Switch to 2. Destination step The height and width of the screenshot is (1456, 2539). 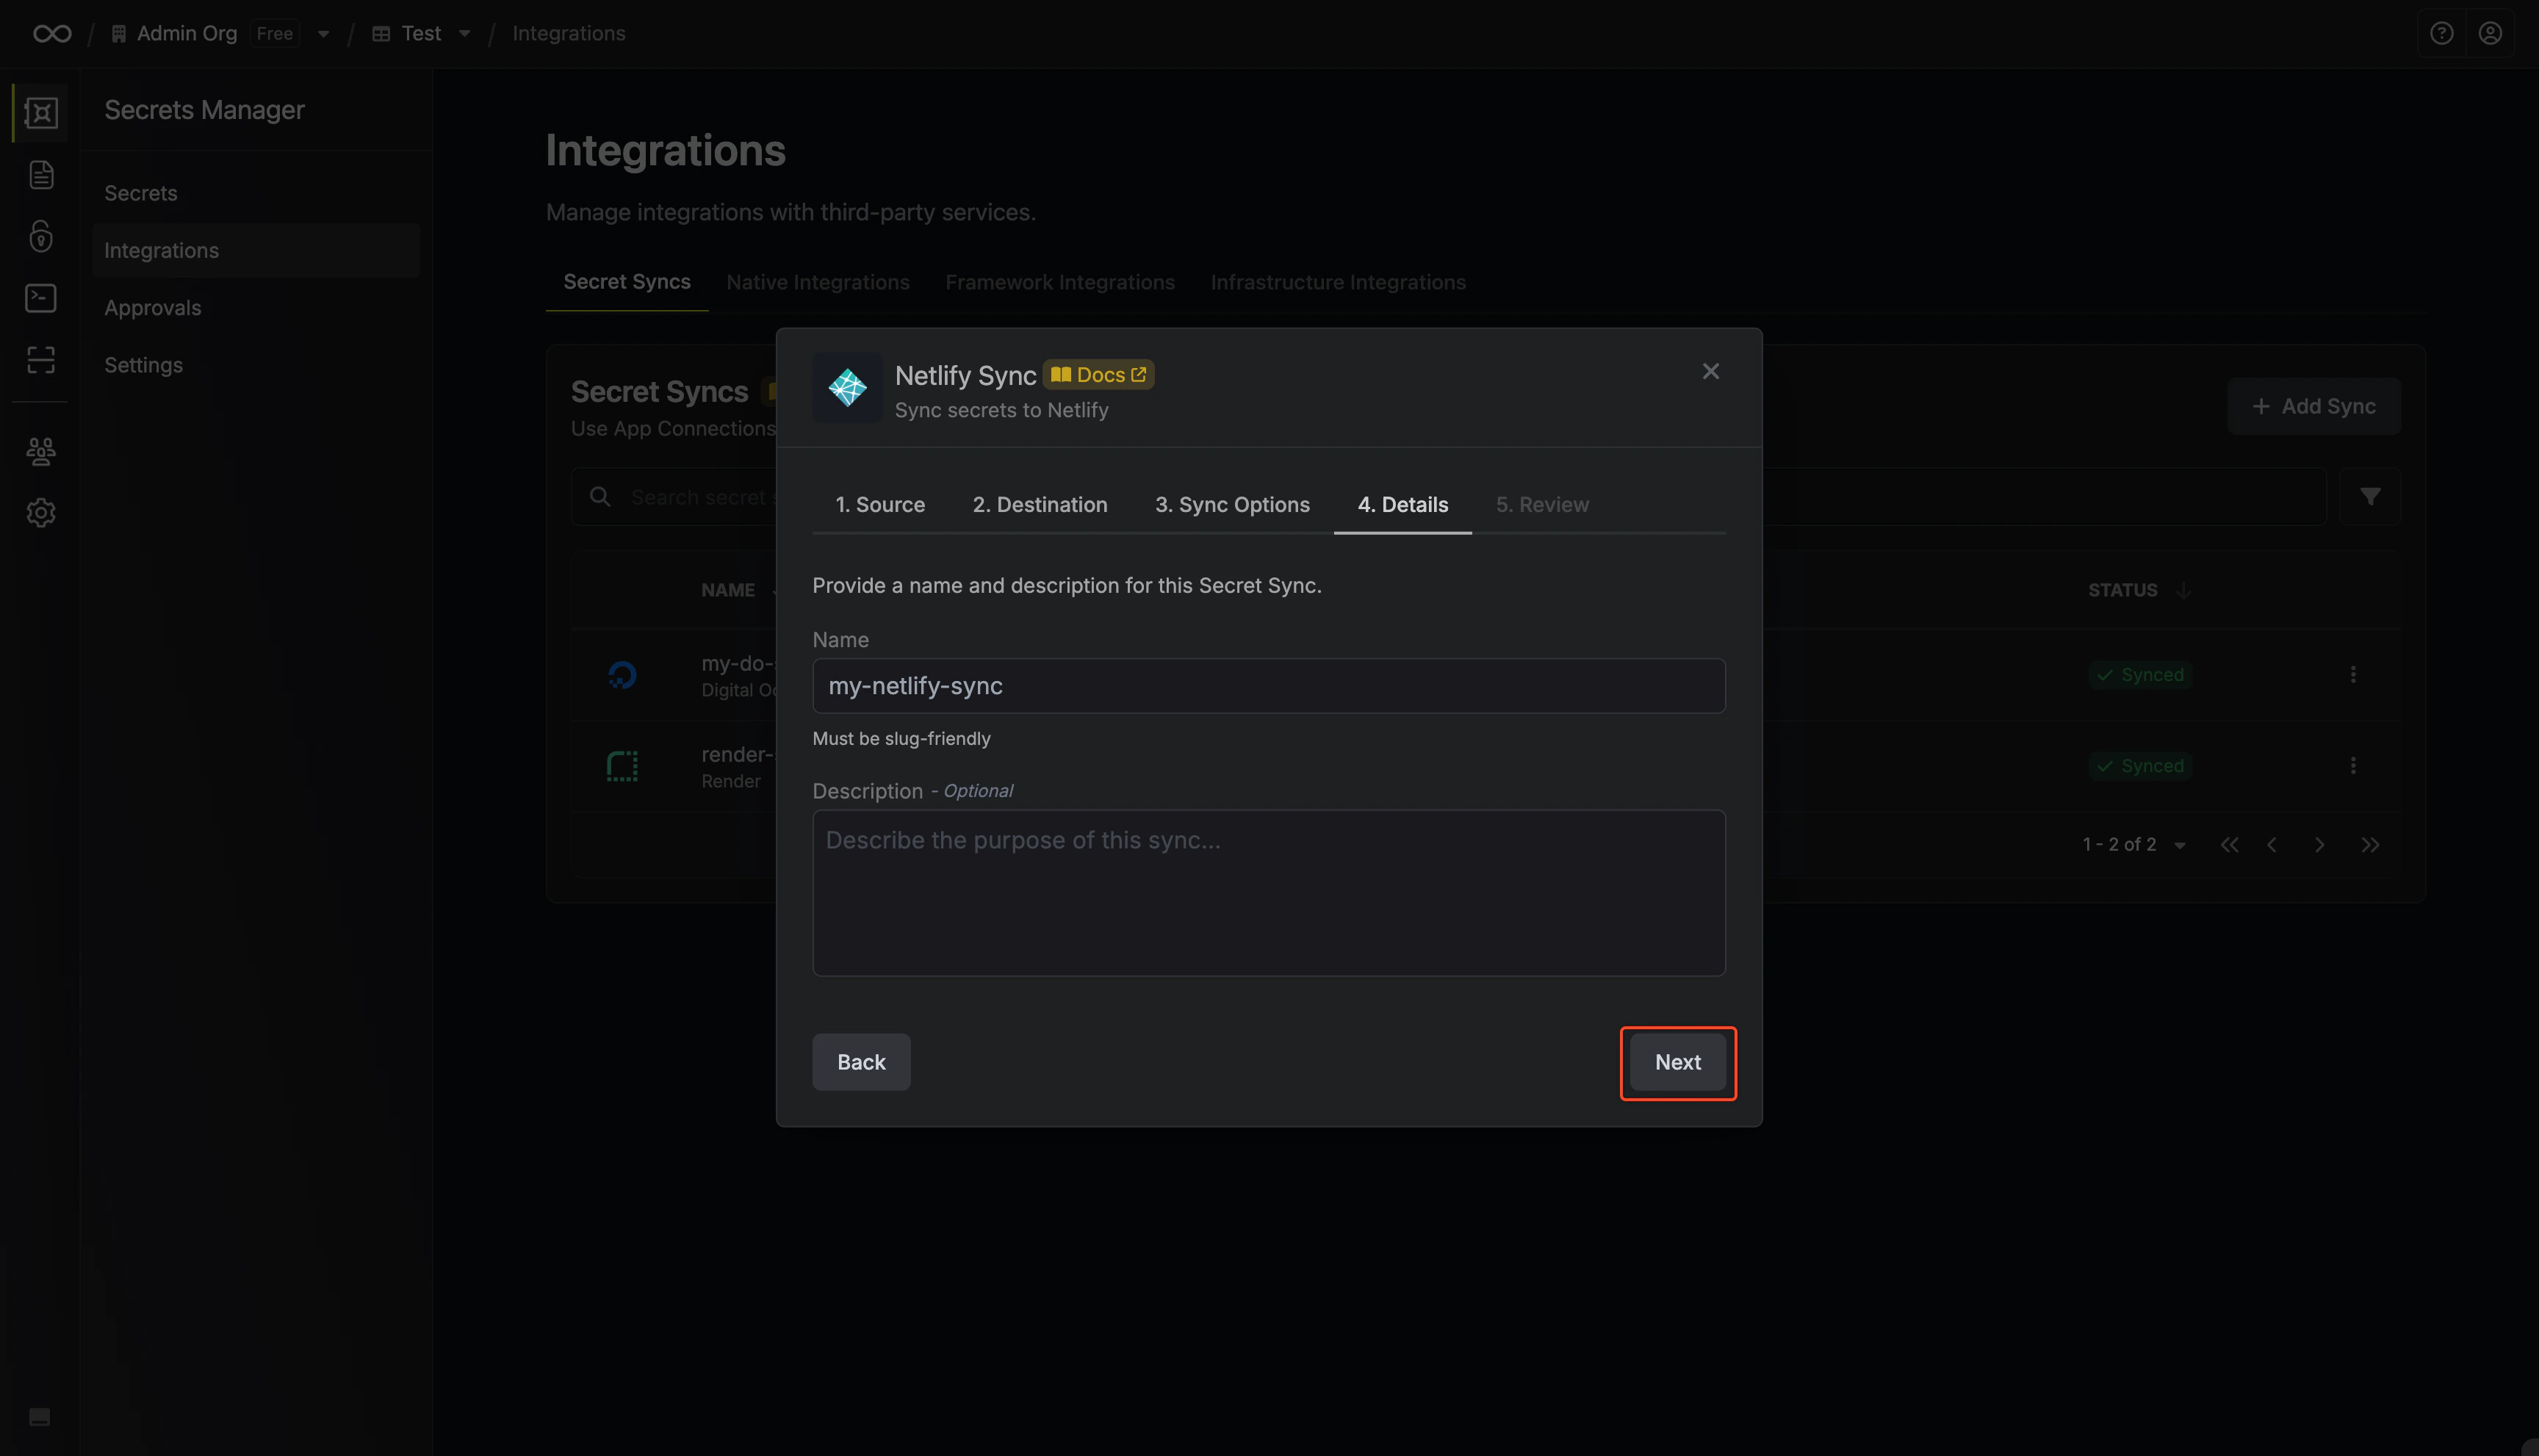pyautogui.click(x=1040, y=505)
